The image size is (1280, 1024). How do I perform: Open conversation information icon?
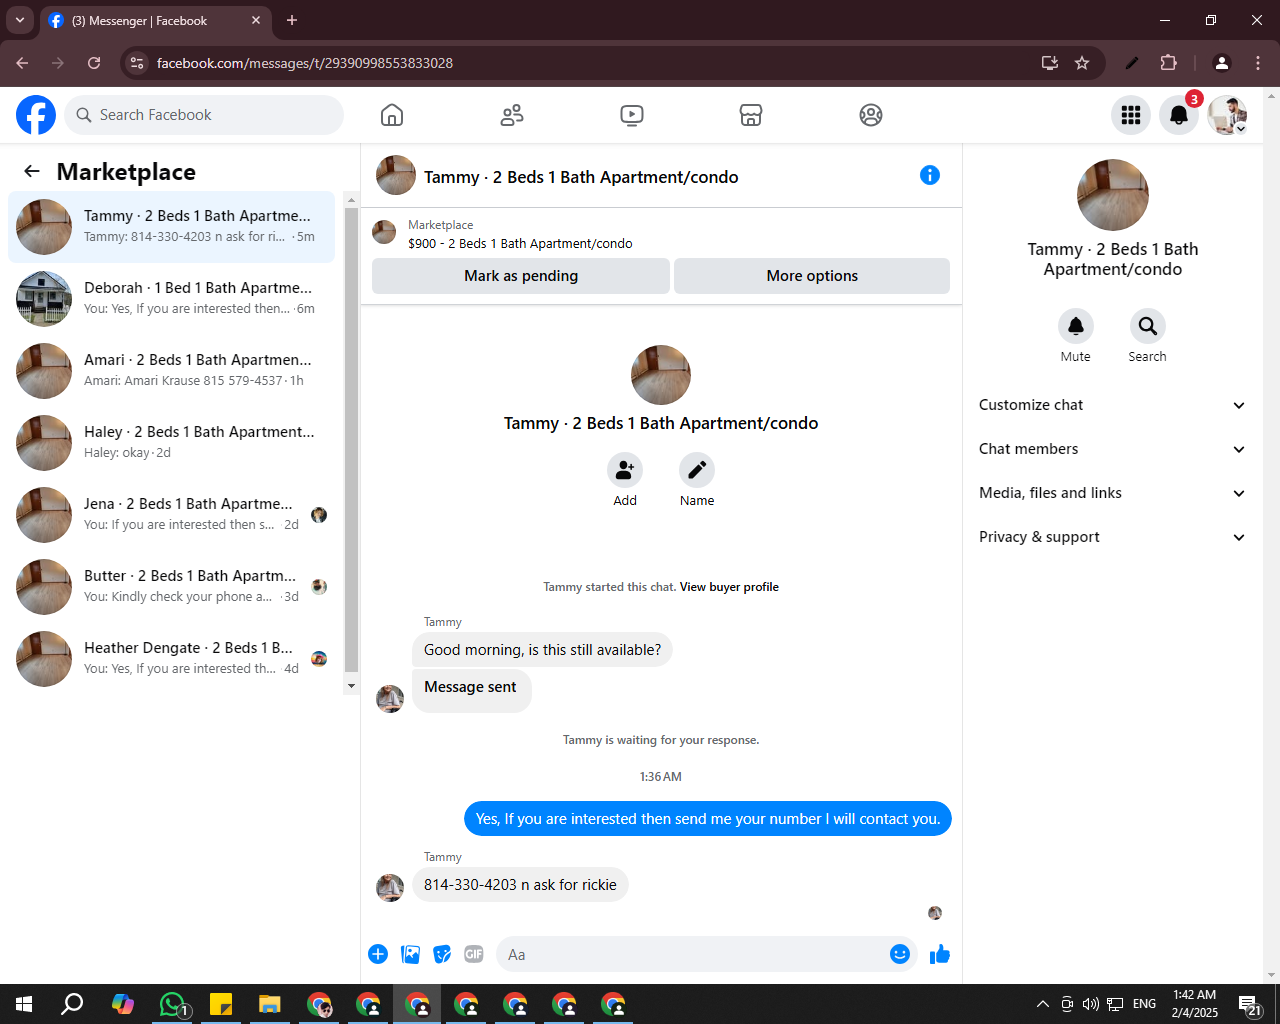coord(930,175)
